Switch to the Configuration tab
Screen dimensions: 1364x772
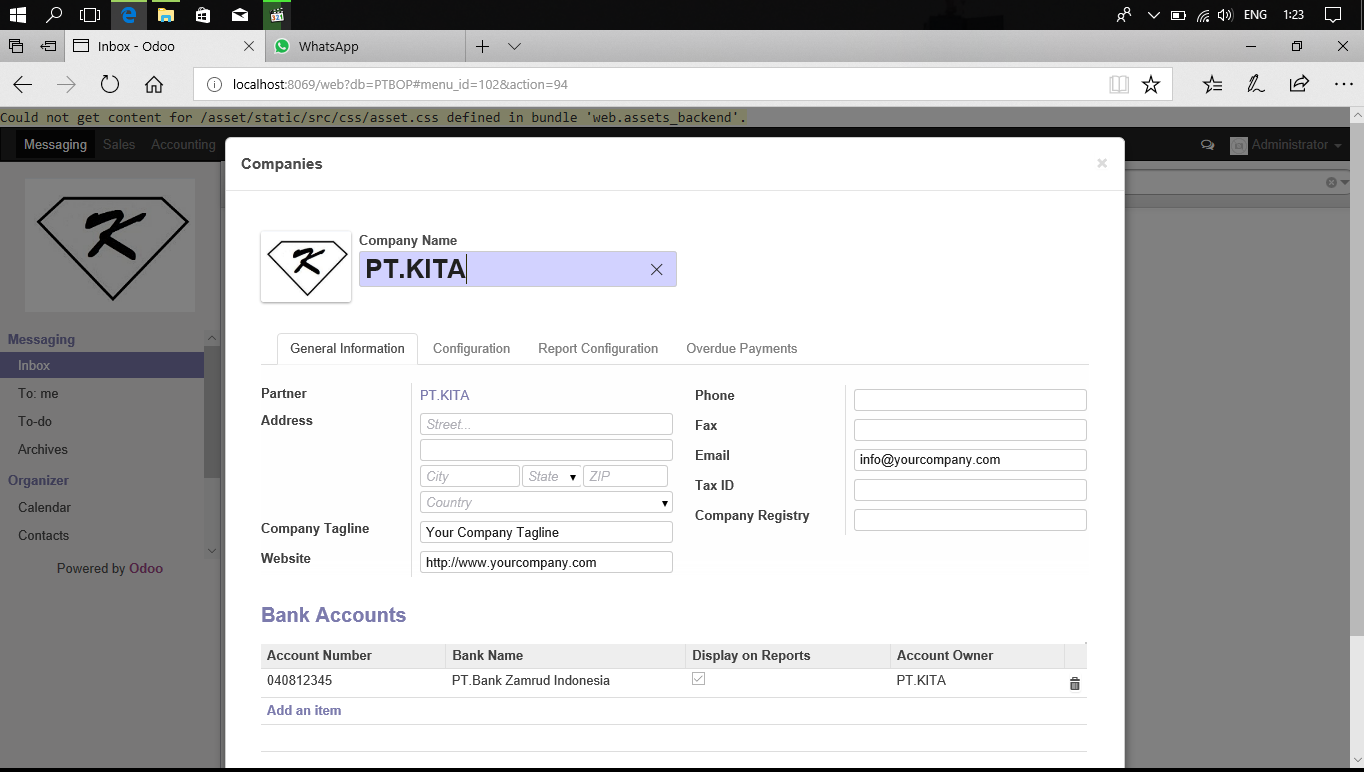(x=471, y=348)
